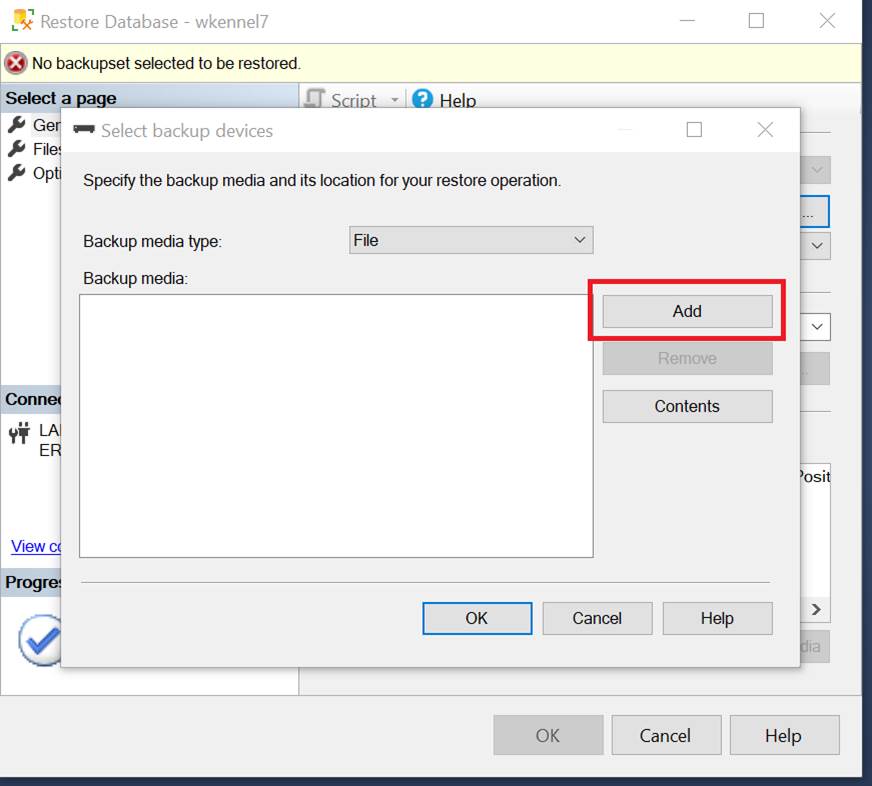The height and width of the screenshot is (786, 872).
Task: Open Help via the blue question mark icon
Action: click(423, 99)
